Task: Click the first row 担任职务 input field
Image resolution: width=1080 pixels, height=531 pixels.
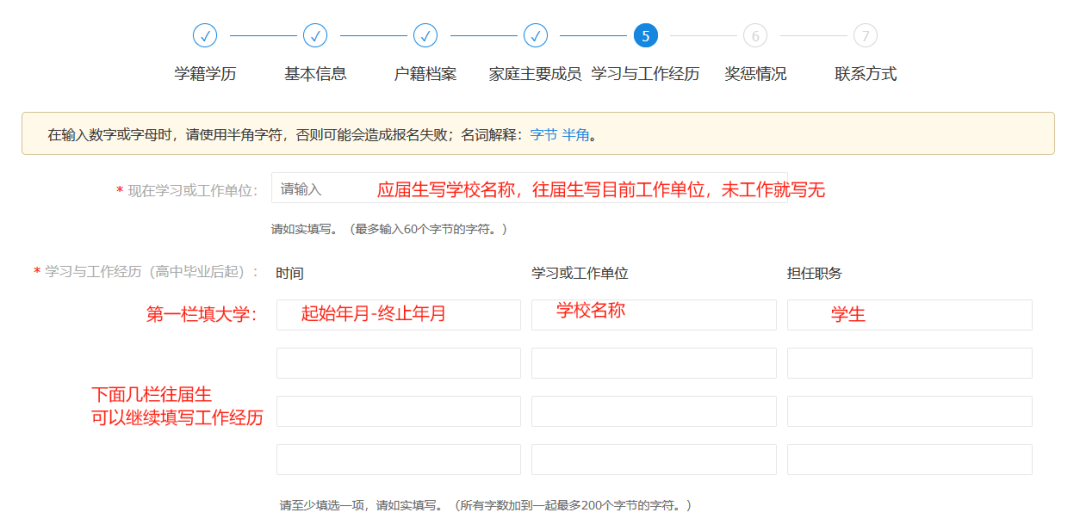Action: [909, 315]
